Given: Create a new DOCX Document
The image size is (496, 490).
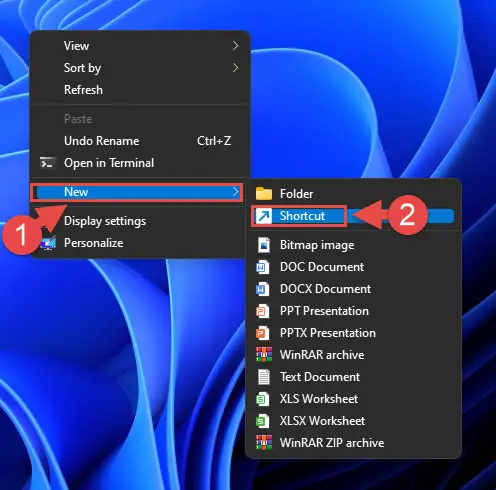Looking at the screenshot, I should [x=353, y=289].
